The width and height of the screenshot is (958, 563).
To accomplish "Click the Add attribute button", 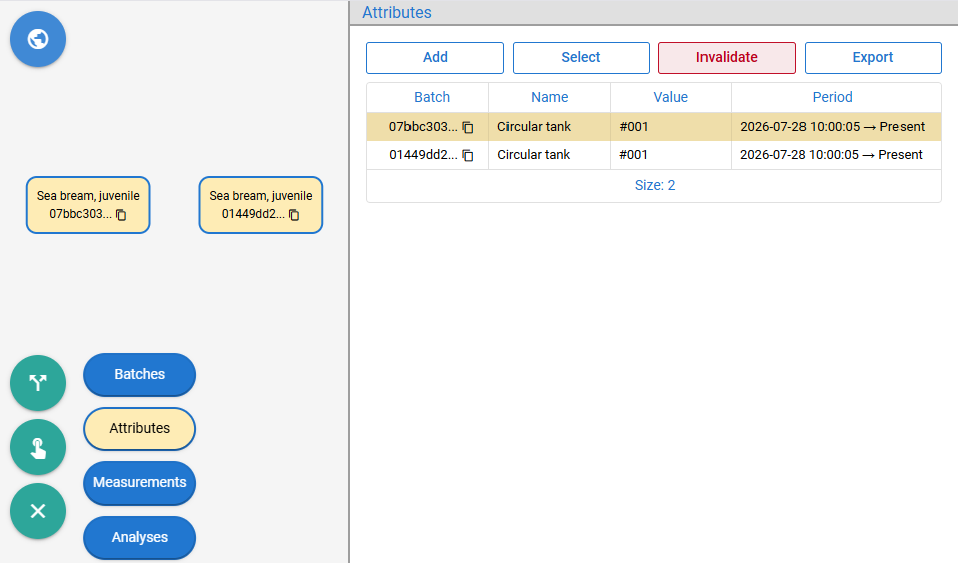I will [x=435, y=57].
